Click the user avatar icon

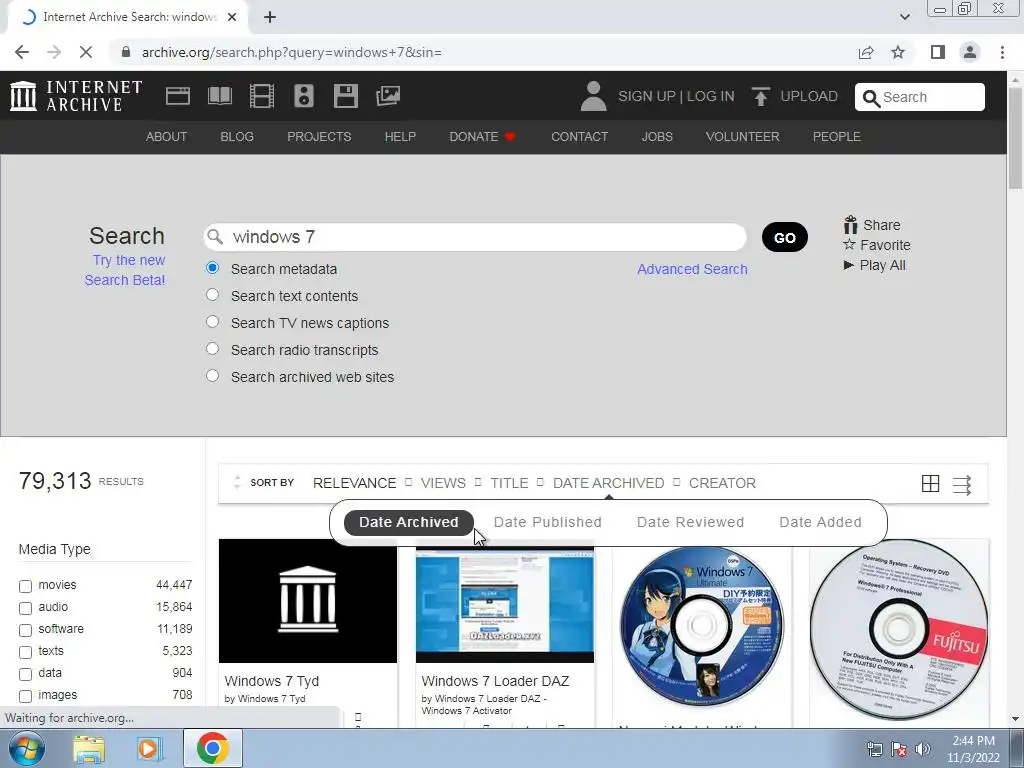pyautogui.click(x=593, y=96)
